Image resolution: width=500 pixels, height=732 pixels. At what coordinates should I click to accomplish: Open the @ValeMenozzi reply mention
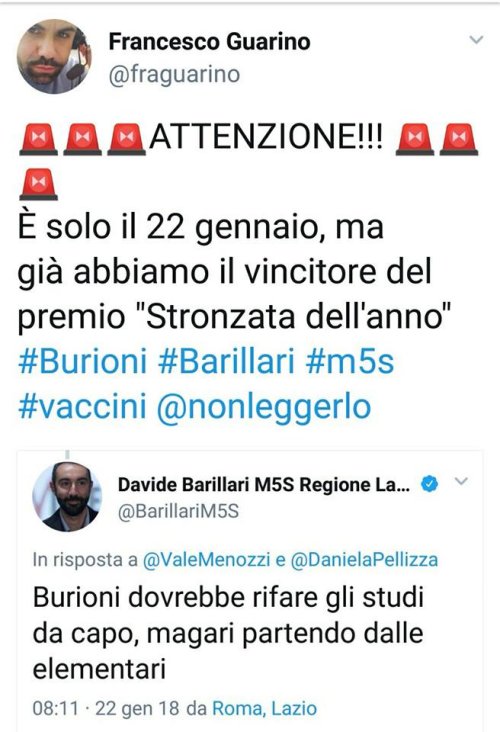(206, 559)
